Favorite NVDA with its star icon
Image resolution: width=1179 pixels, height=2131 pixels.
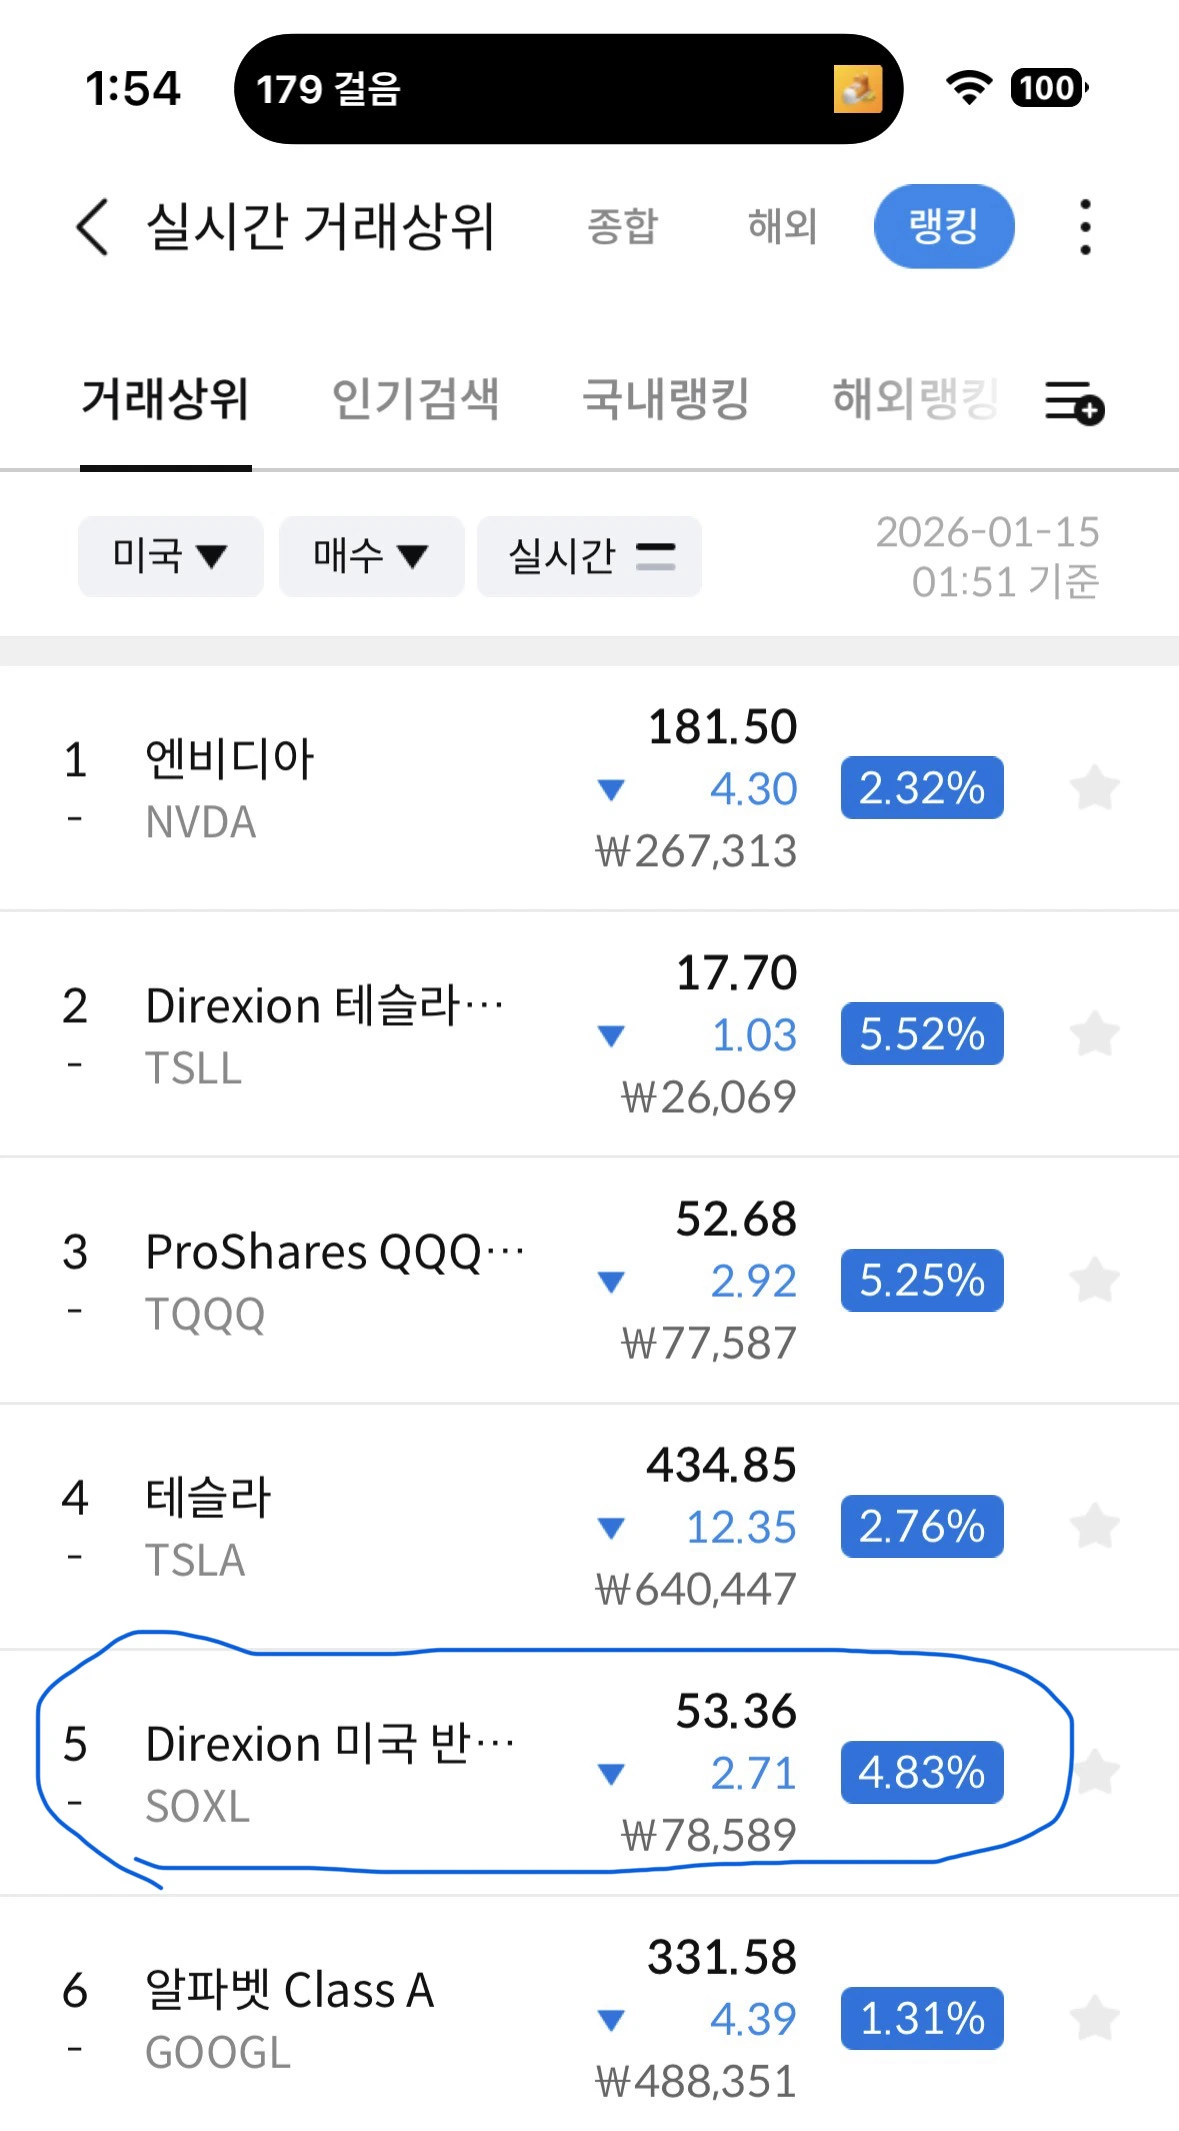(1095, 788)
